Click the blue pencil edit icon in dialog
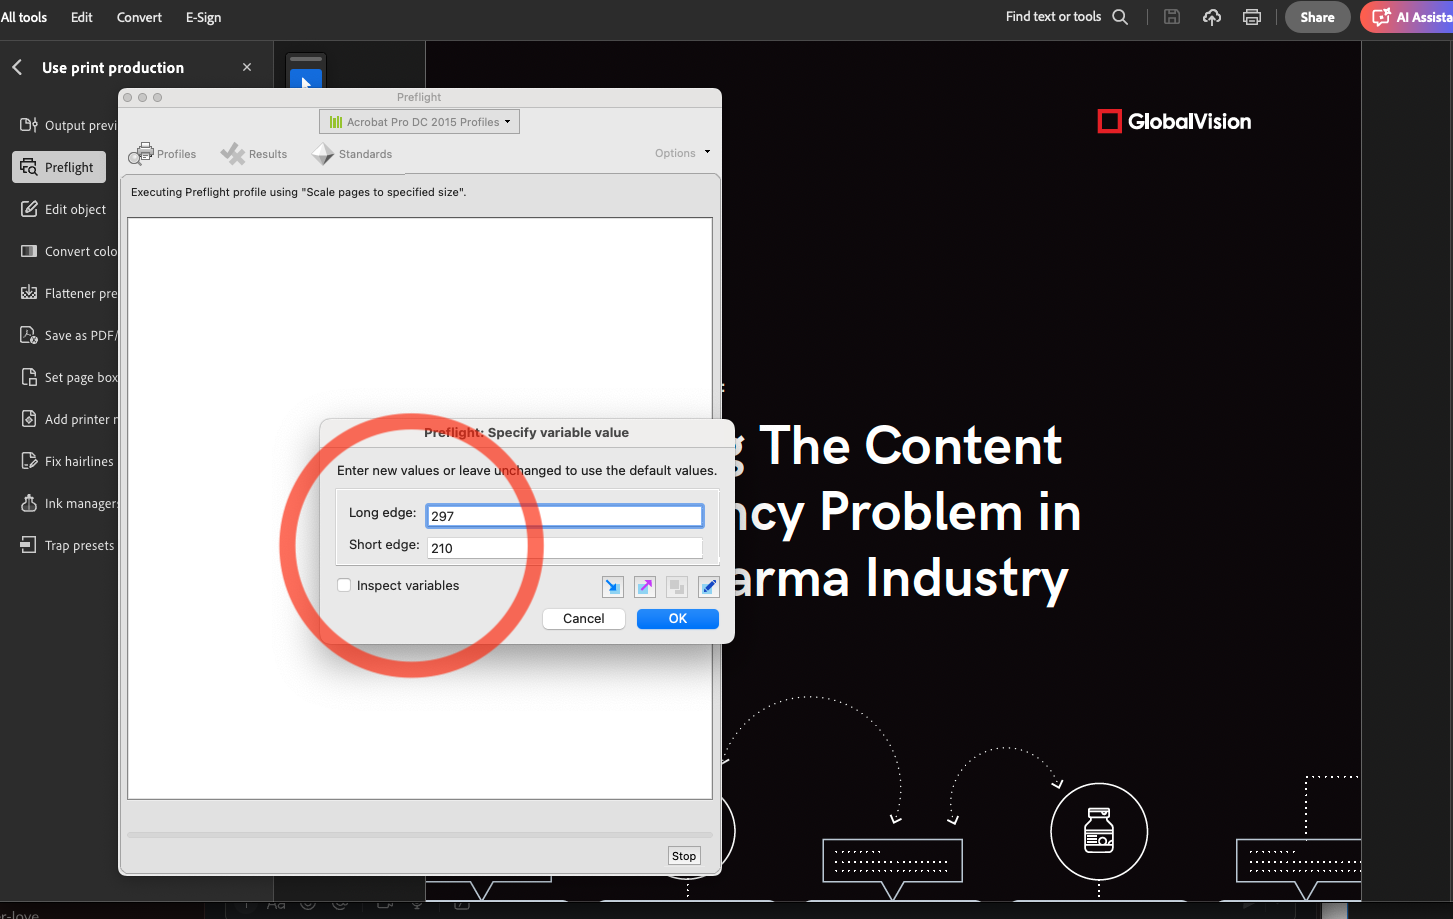This screenshot has height=919, width=1453. click(708, 586)
